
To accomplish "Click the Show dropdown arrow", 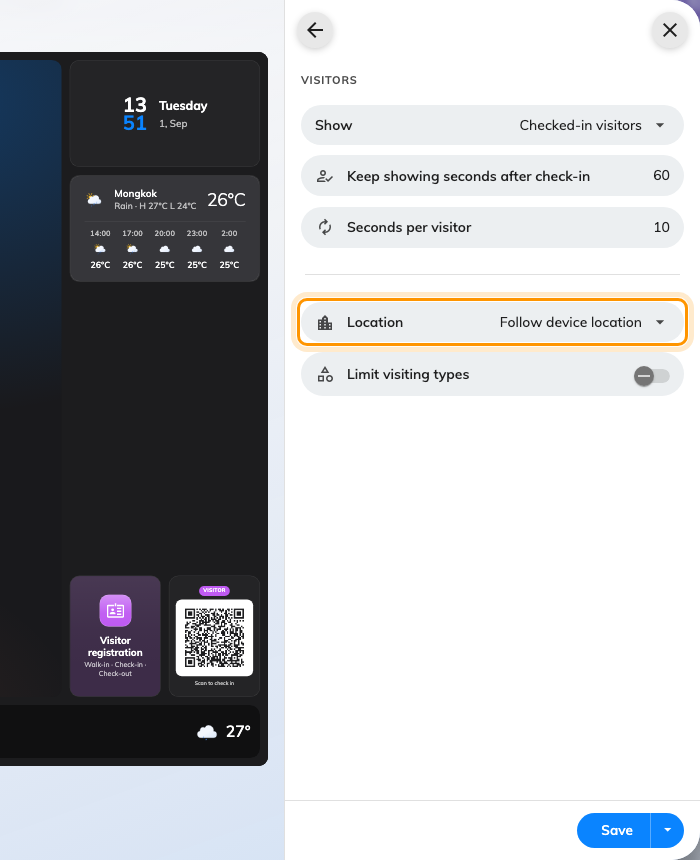I will pos(660,125).
